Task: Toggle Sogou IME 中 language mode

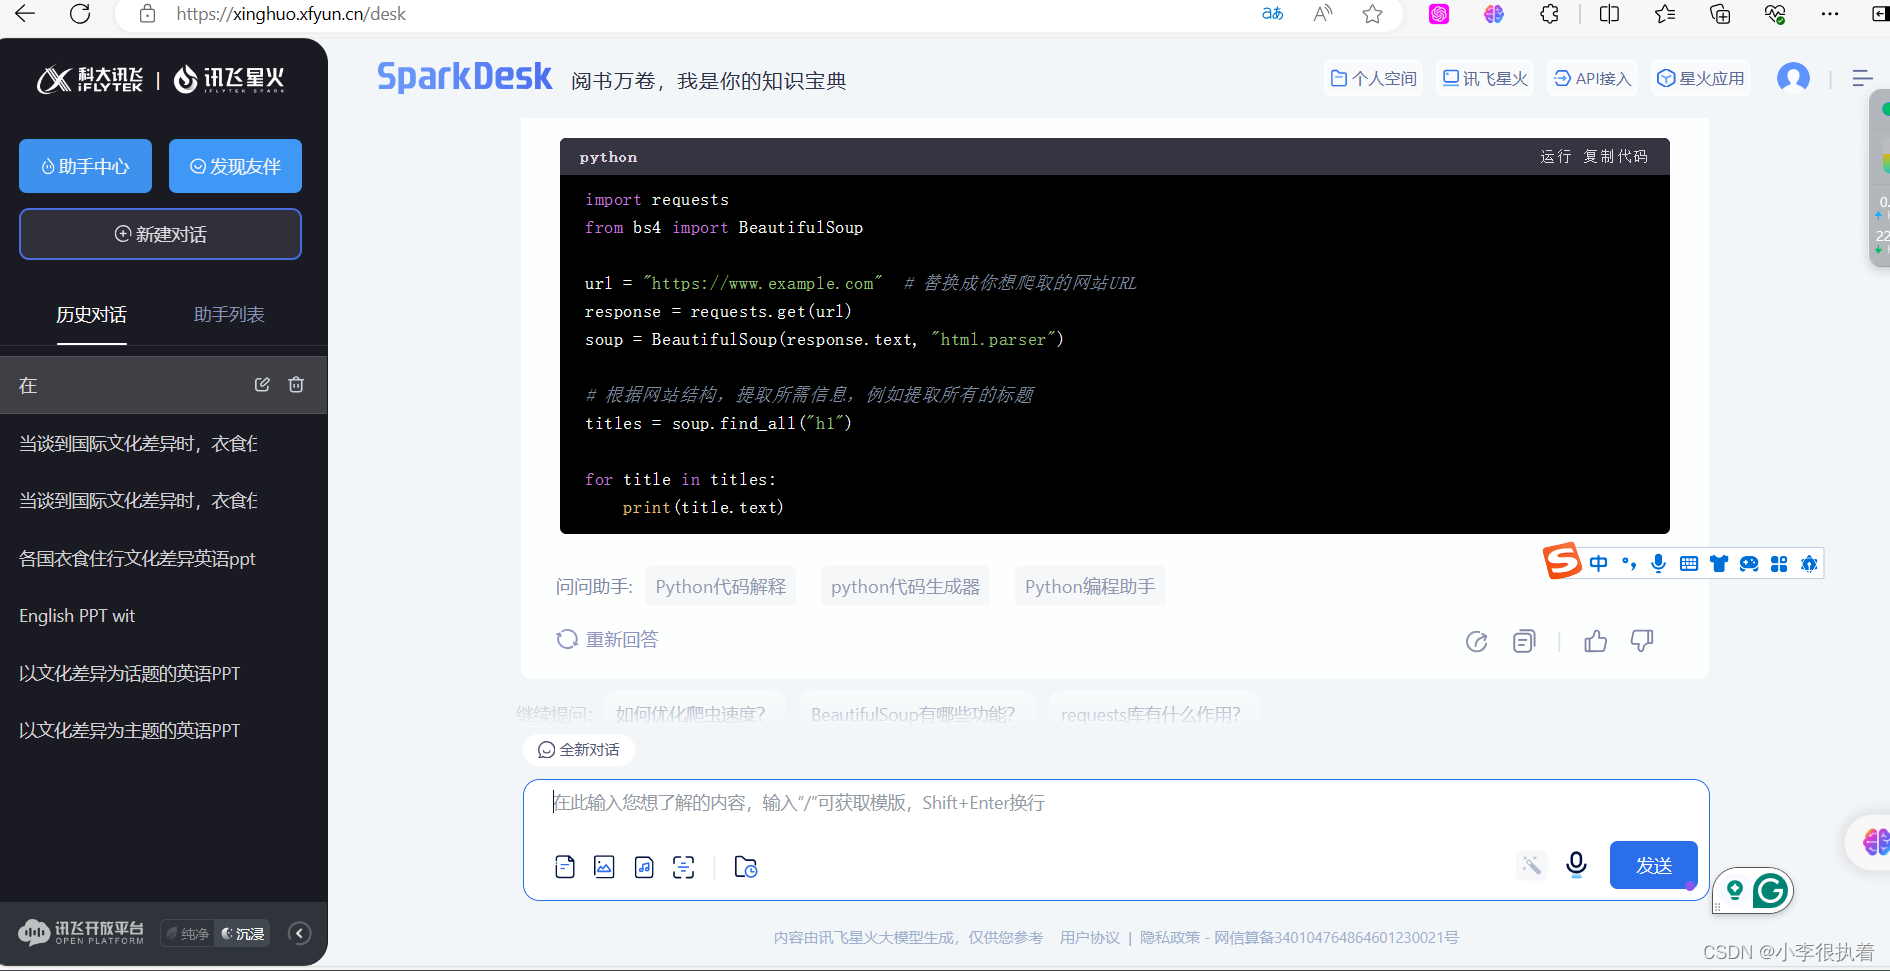Action: [1599, 564]
